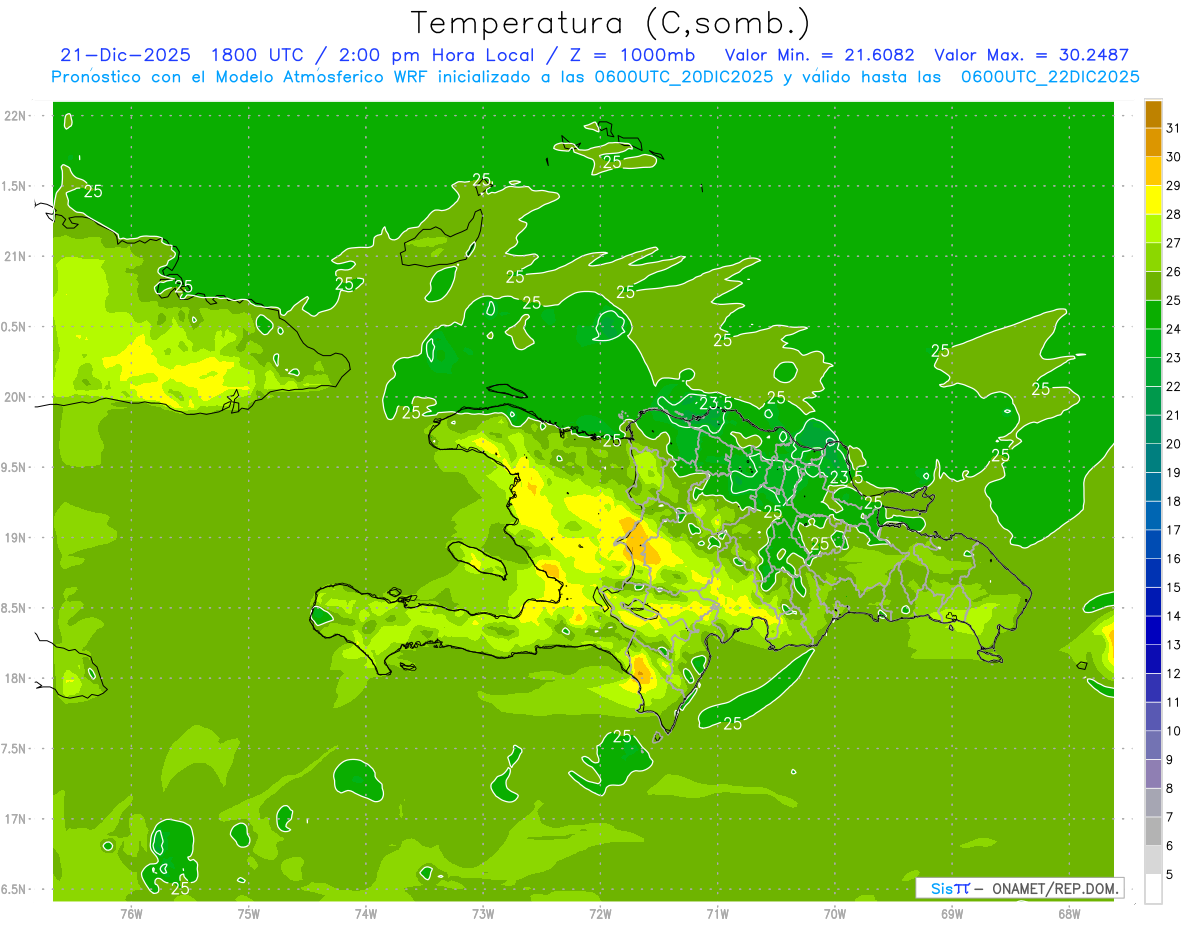Click the legend value label "24"
Image resolution: width=1200 pixels, height=927 pixels.
click(x=1173, y=329)
